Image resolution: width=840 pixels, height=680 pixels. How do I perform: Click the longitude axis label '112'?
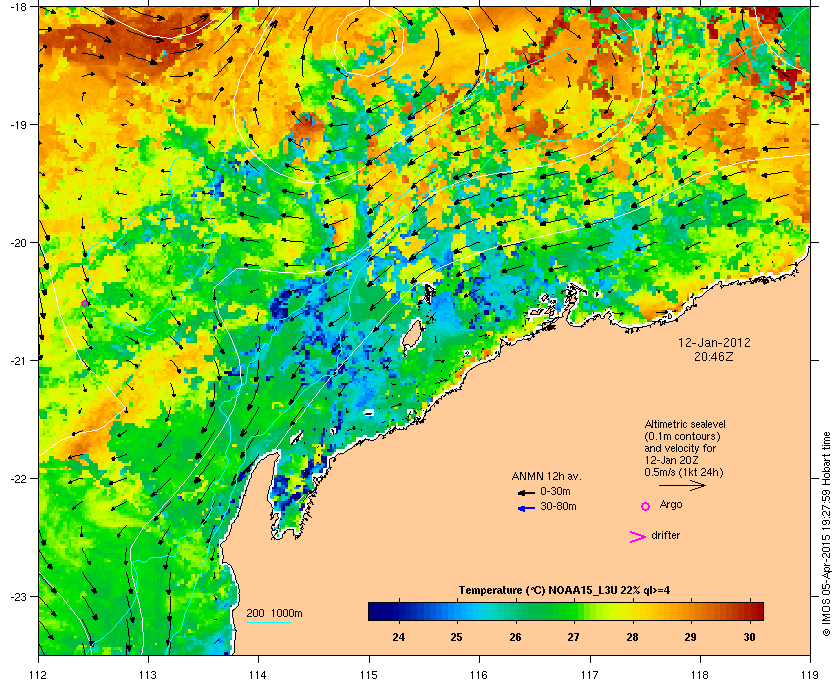(39, 675)
